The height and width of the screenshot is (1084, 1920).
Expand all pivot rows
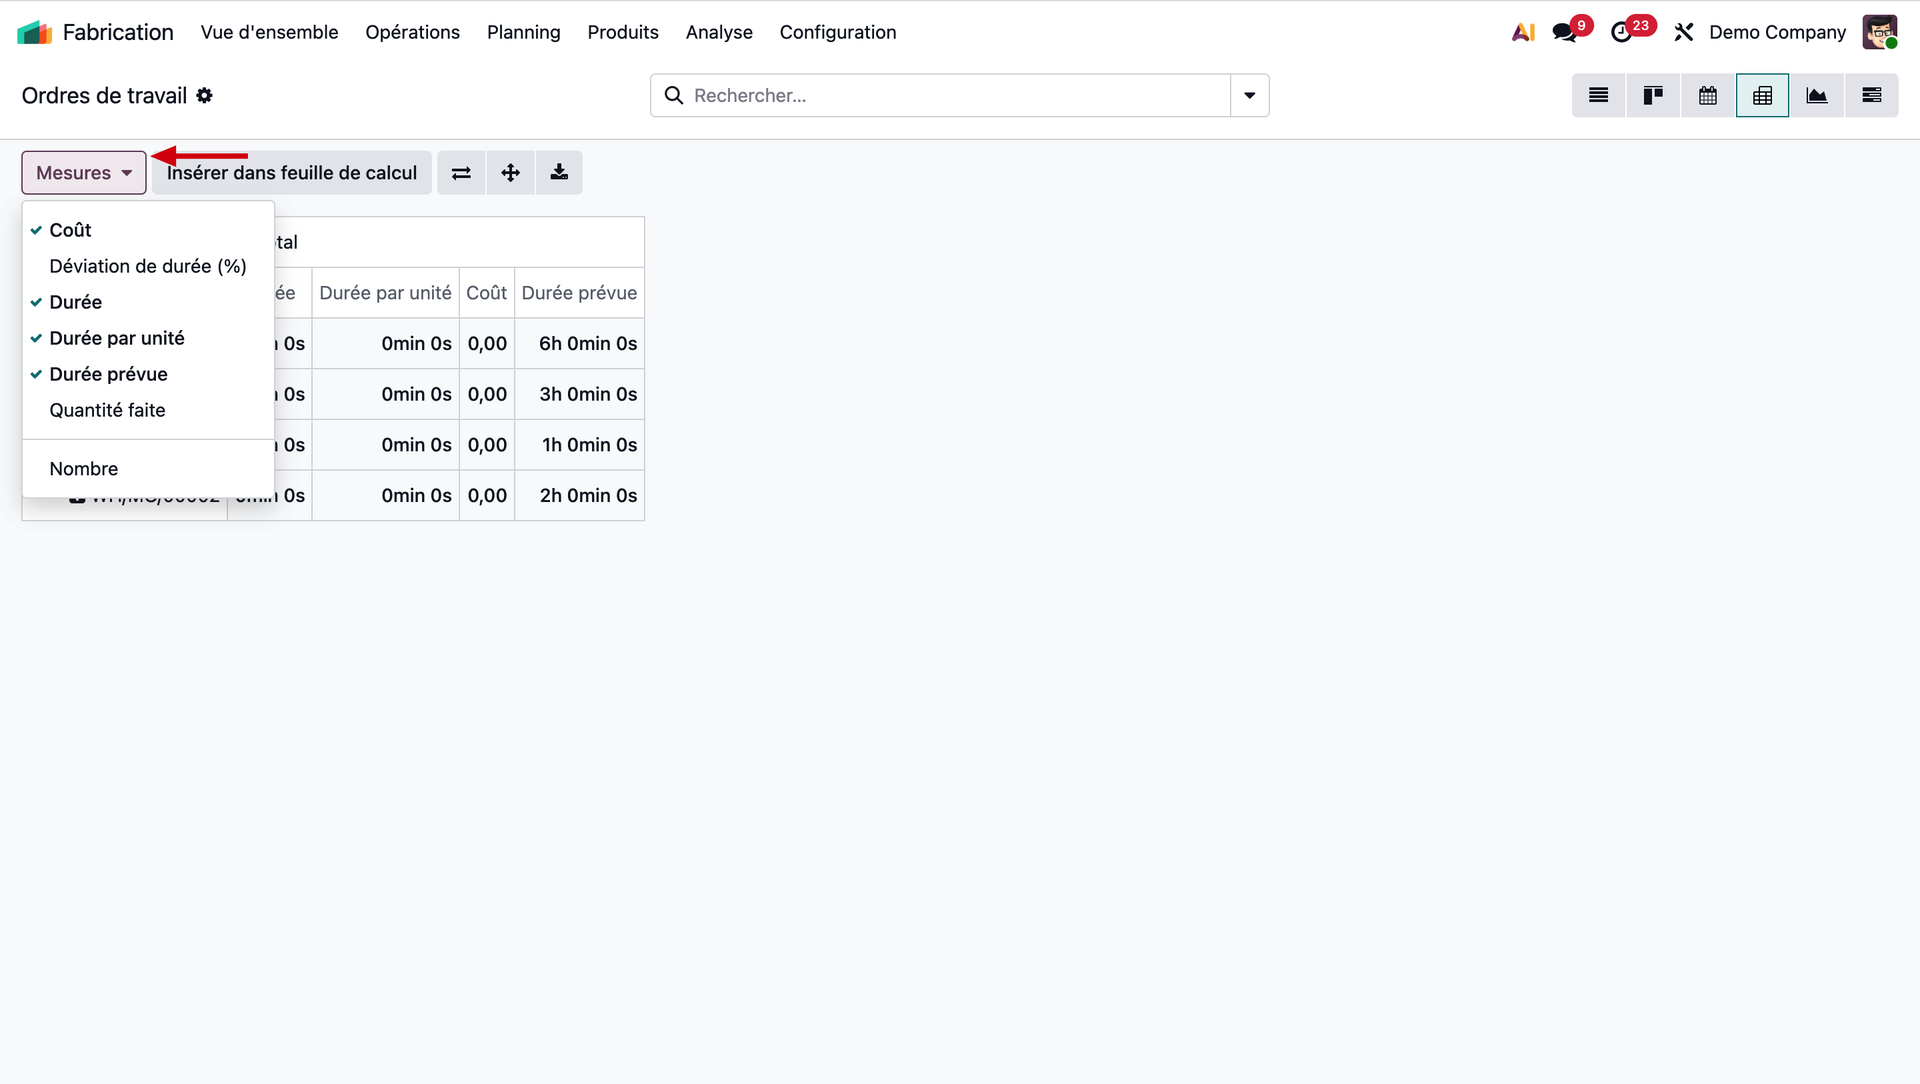tap(510, 173)
